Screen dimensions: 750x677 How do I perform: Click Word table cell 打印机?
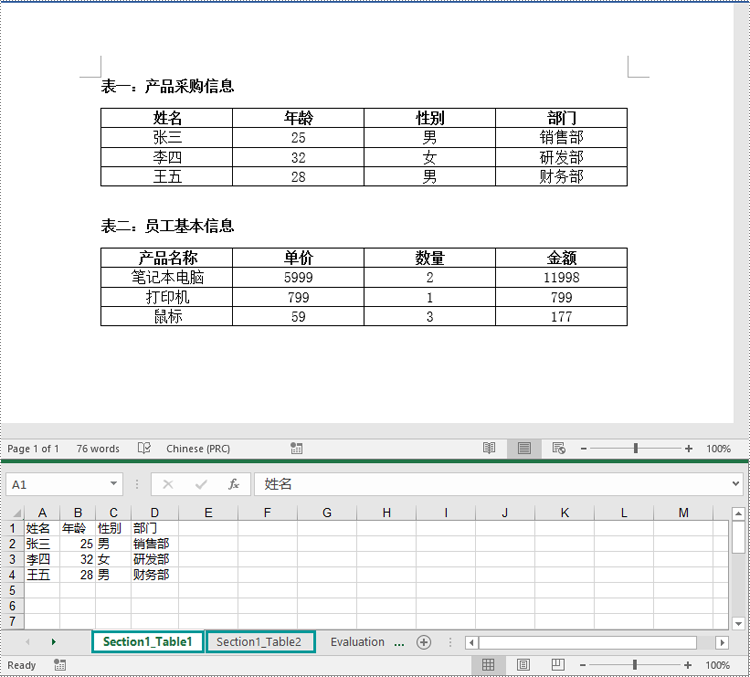167,297
